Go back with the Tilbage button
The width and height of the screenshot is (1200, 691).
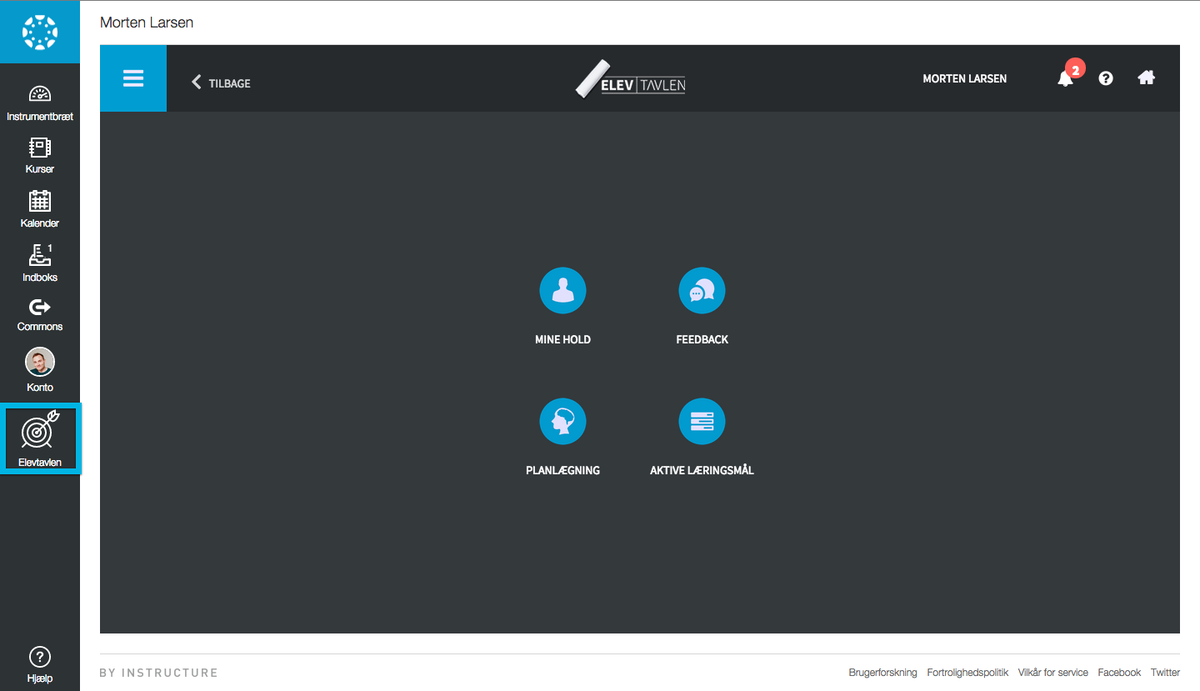pos(221,83)
